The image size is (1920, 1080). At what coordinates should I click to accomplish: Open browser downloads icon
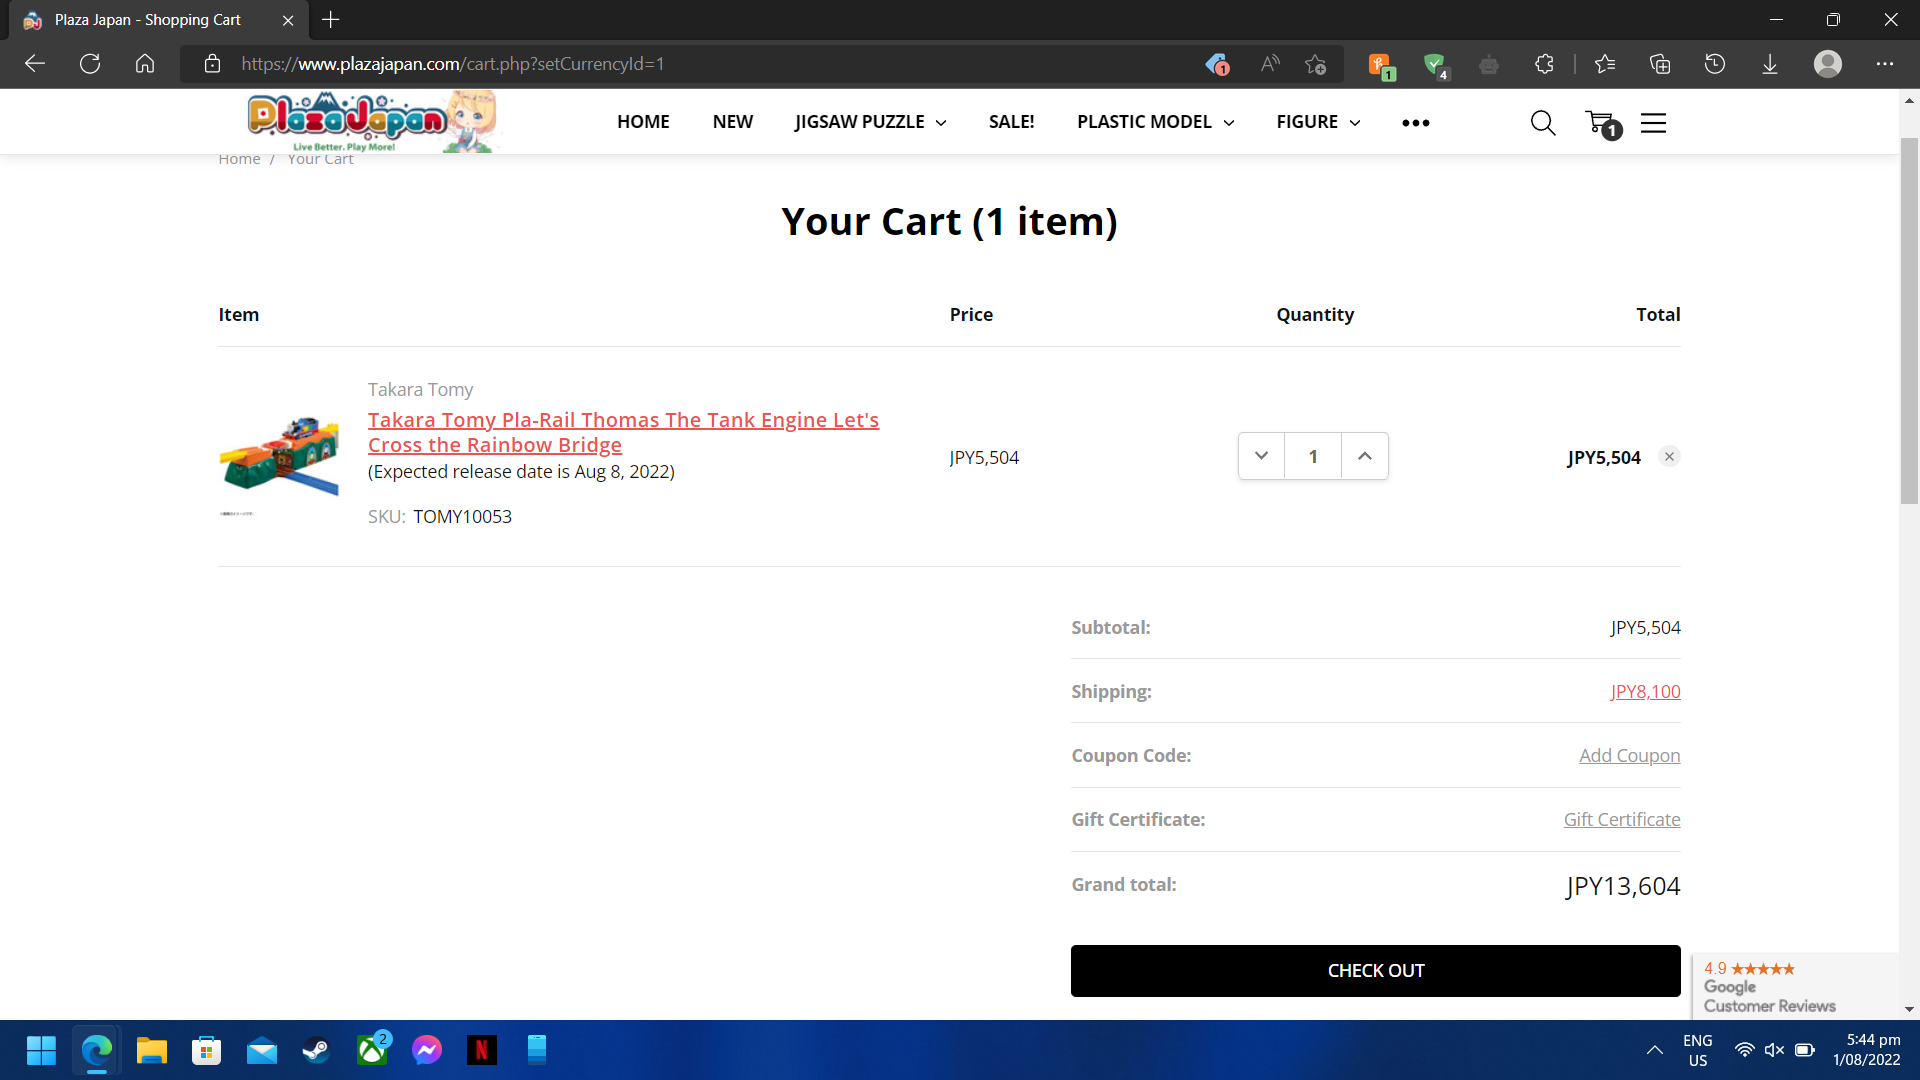click(x=1769, y=64)
